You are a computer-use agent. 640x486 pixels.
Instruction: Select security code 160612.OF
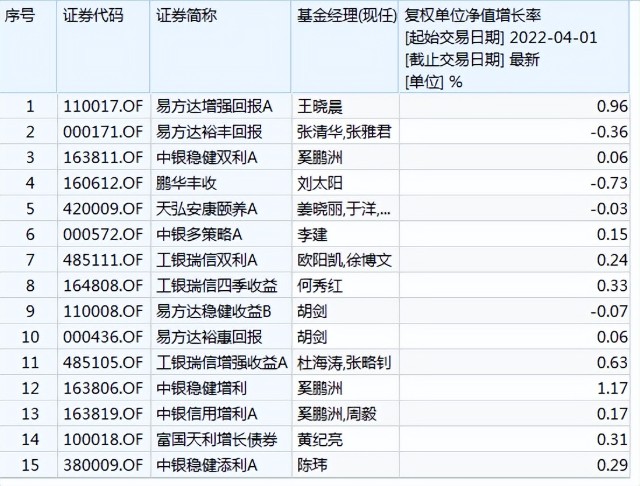[x=103, y=183]
